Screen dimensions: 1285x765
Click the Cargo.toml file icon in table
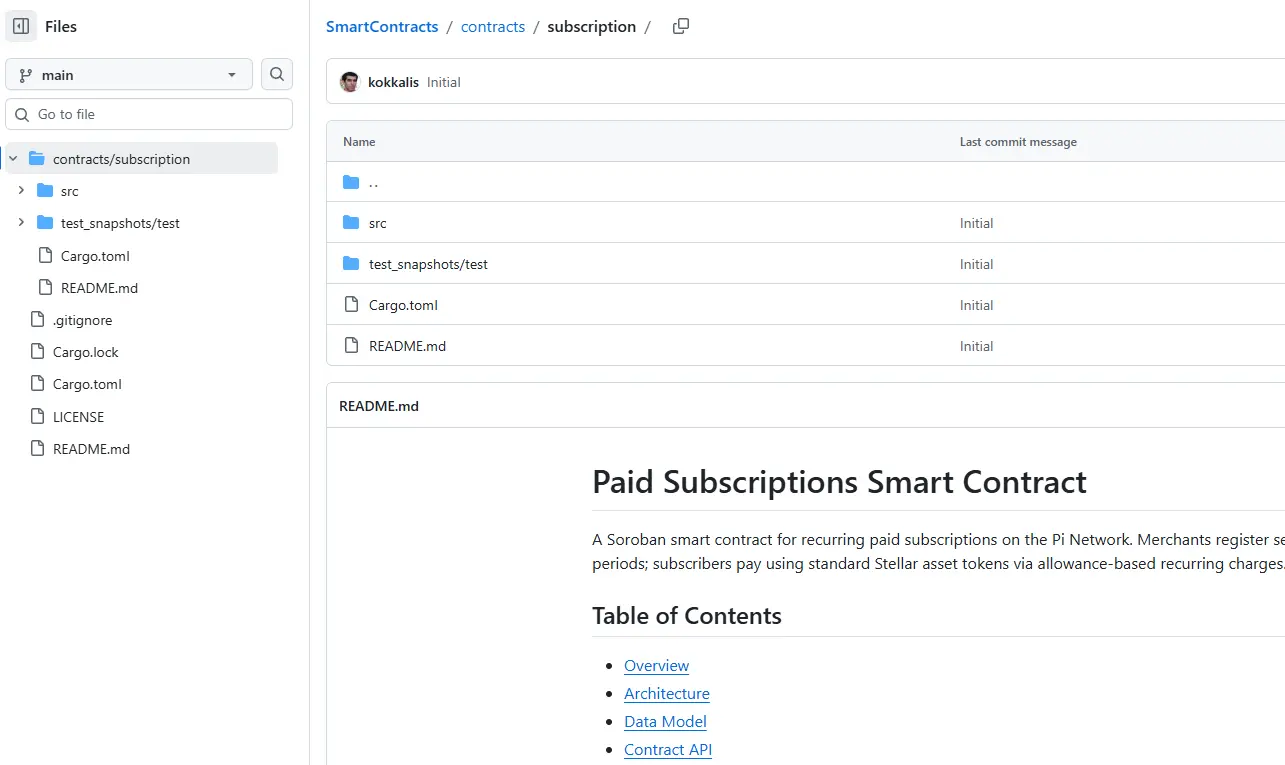coord(351,305)
